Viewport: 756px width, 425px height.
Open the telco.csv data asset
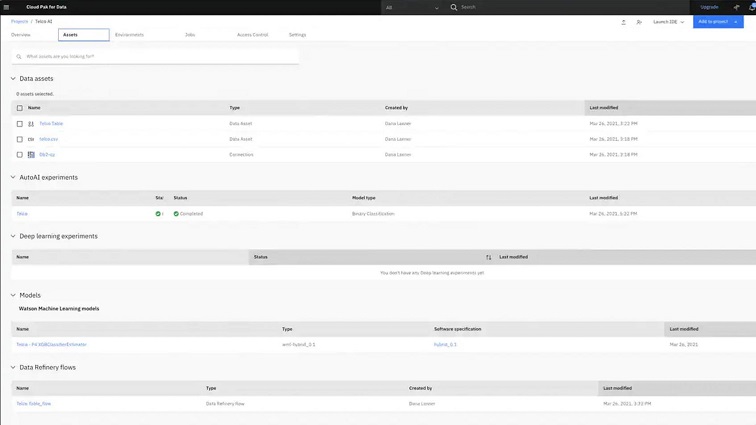click(49, 139)
